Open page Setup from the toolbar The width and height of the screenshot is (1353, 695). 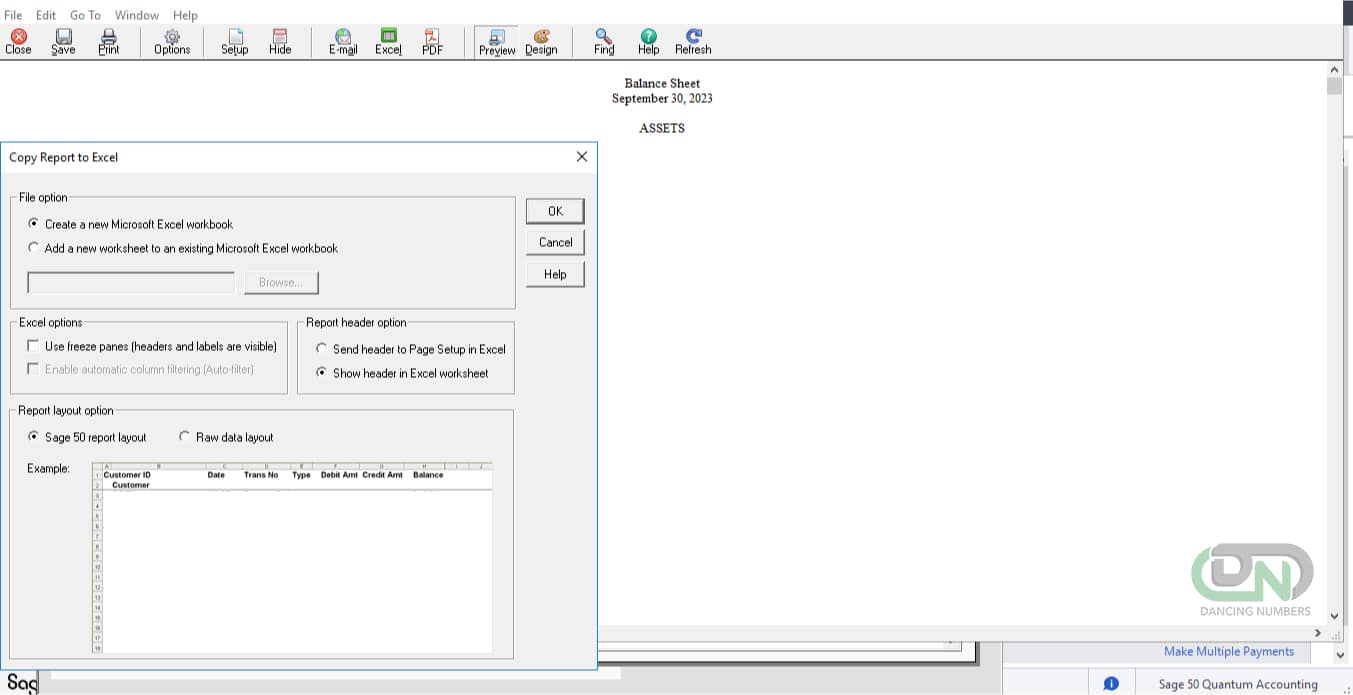234,41
